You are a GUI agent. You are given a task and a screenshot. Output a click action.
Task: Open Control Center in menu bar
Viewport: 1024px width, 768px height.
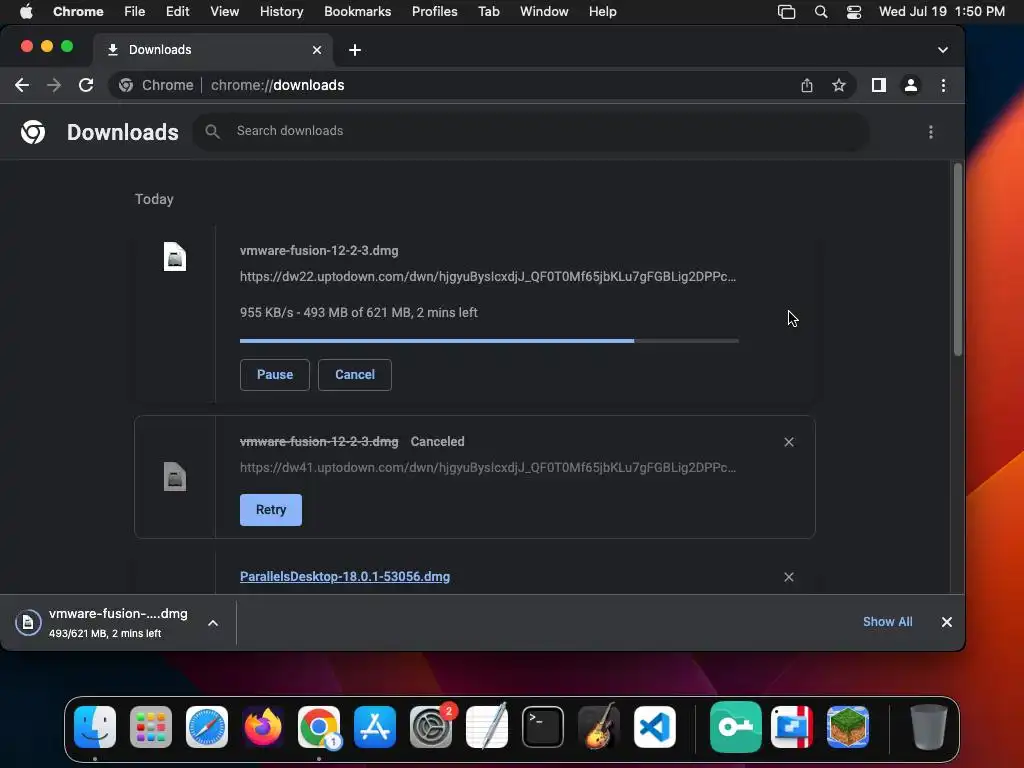854,12
